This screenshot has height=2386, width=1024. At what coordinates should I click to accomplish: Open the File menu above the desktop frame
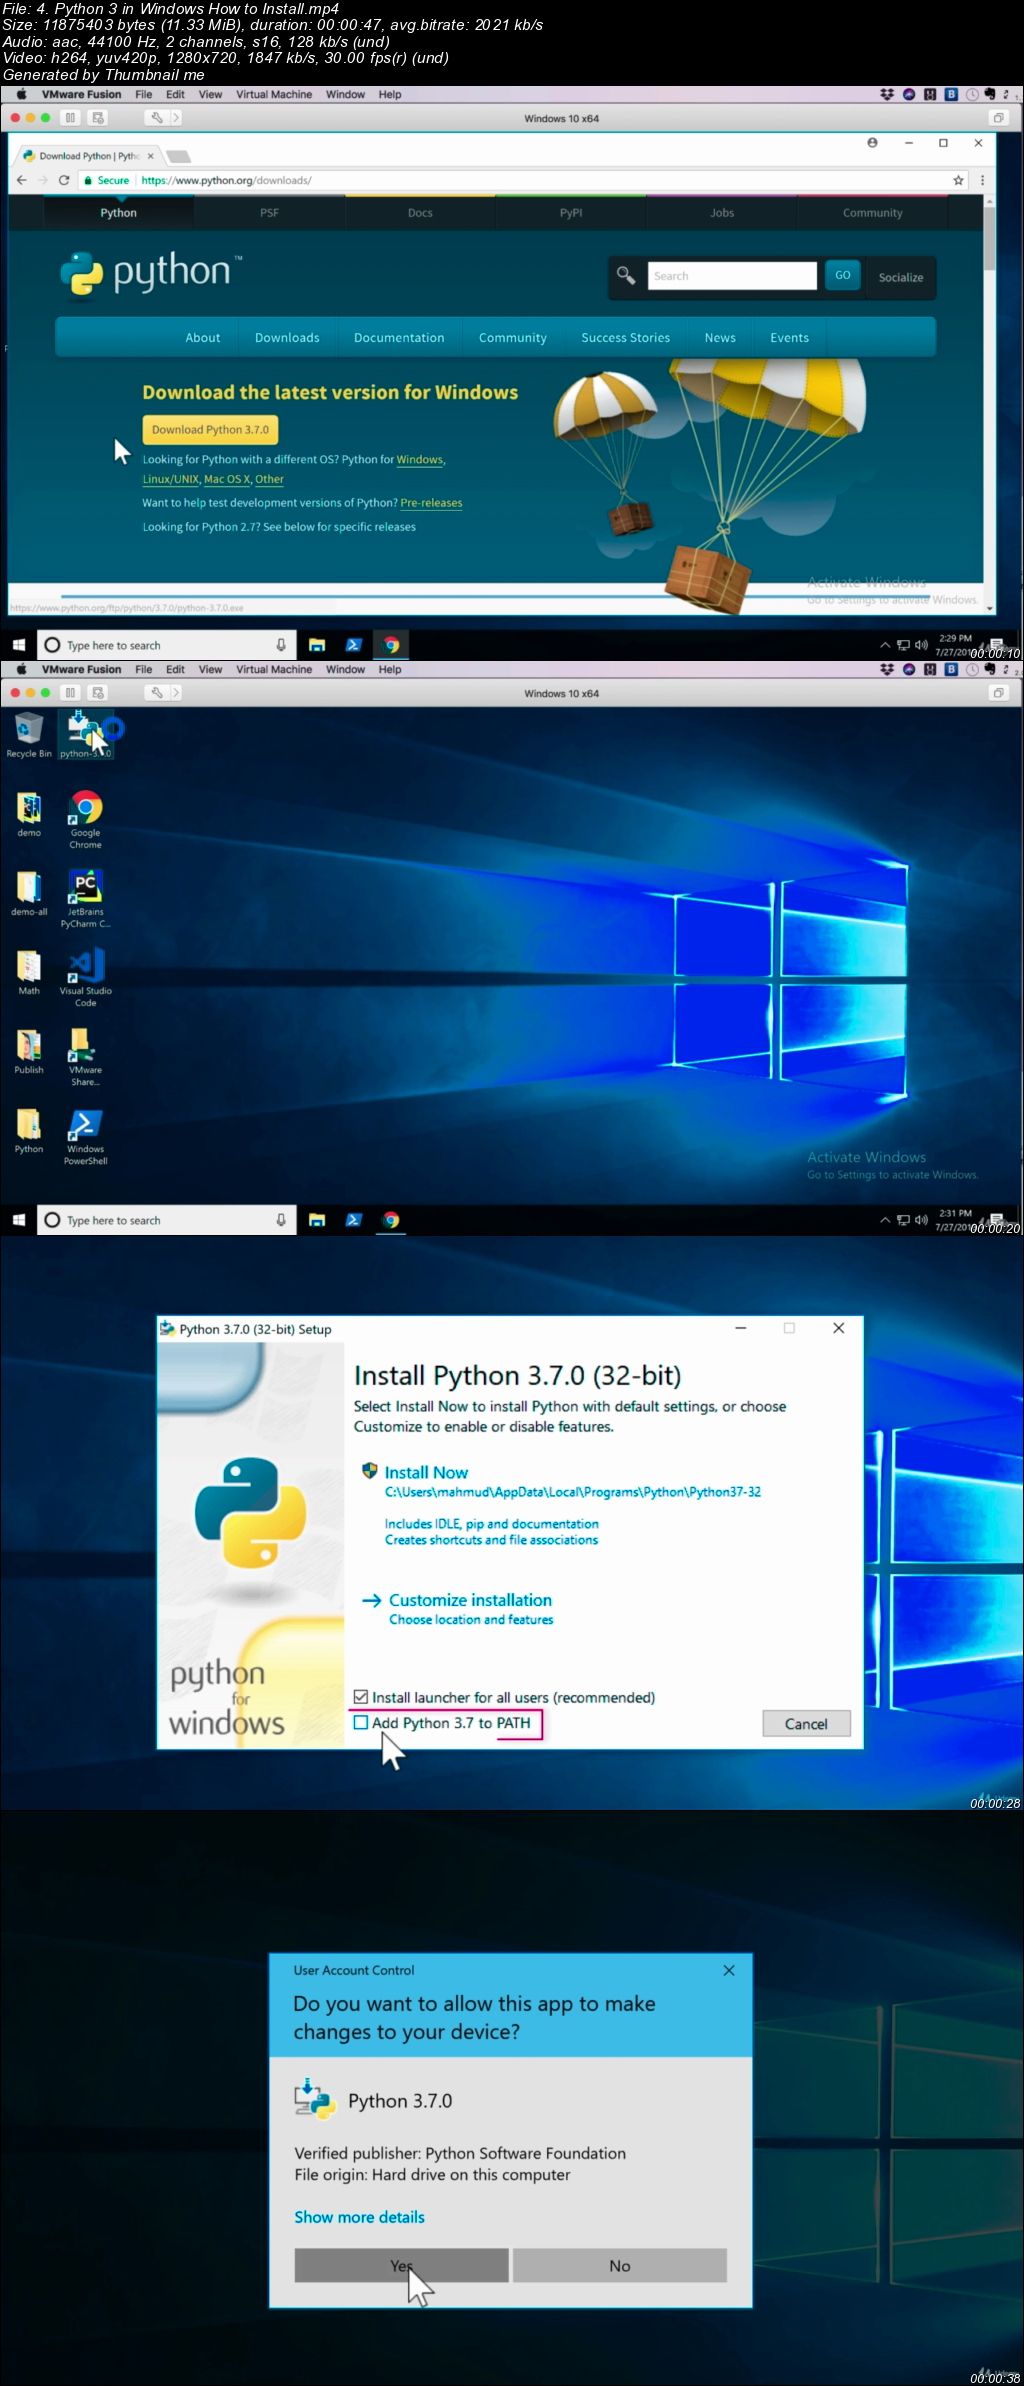[144, 670]
